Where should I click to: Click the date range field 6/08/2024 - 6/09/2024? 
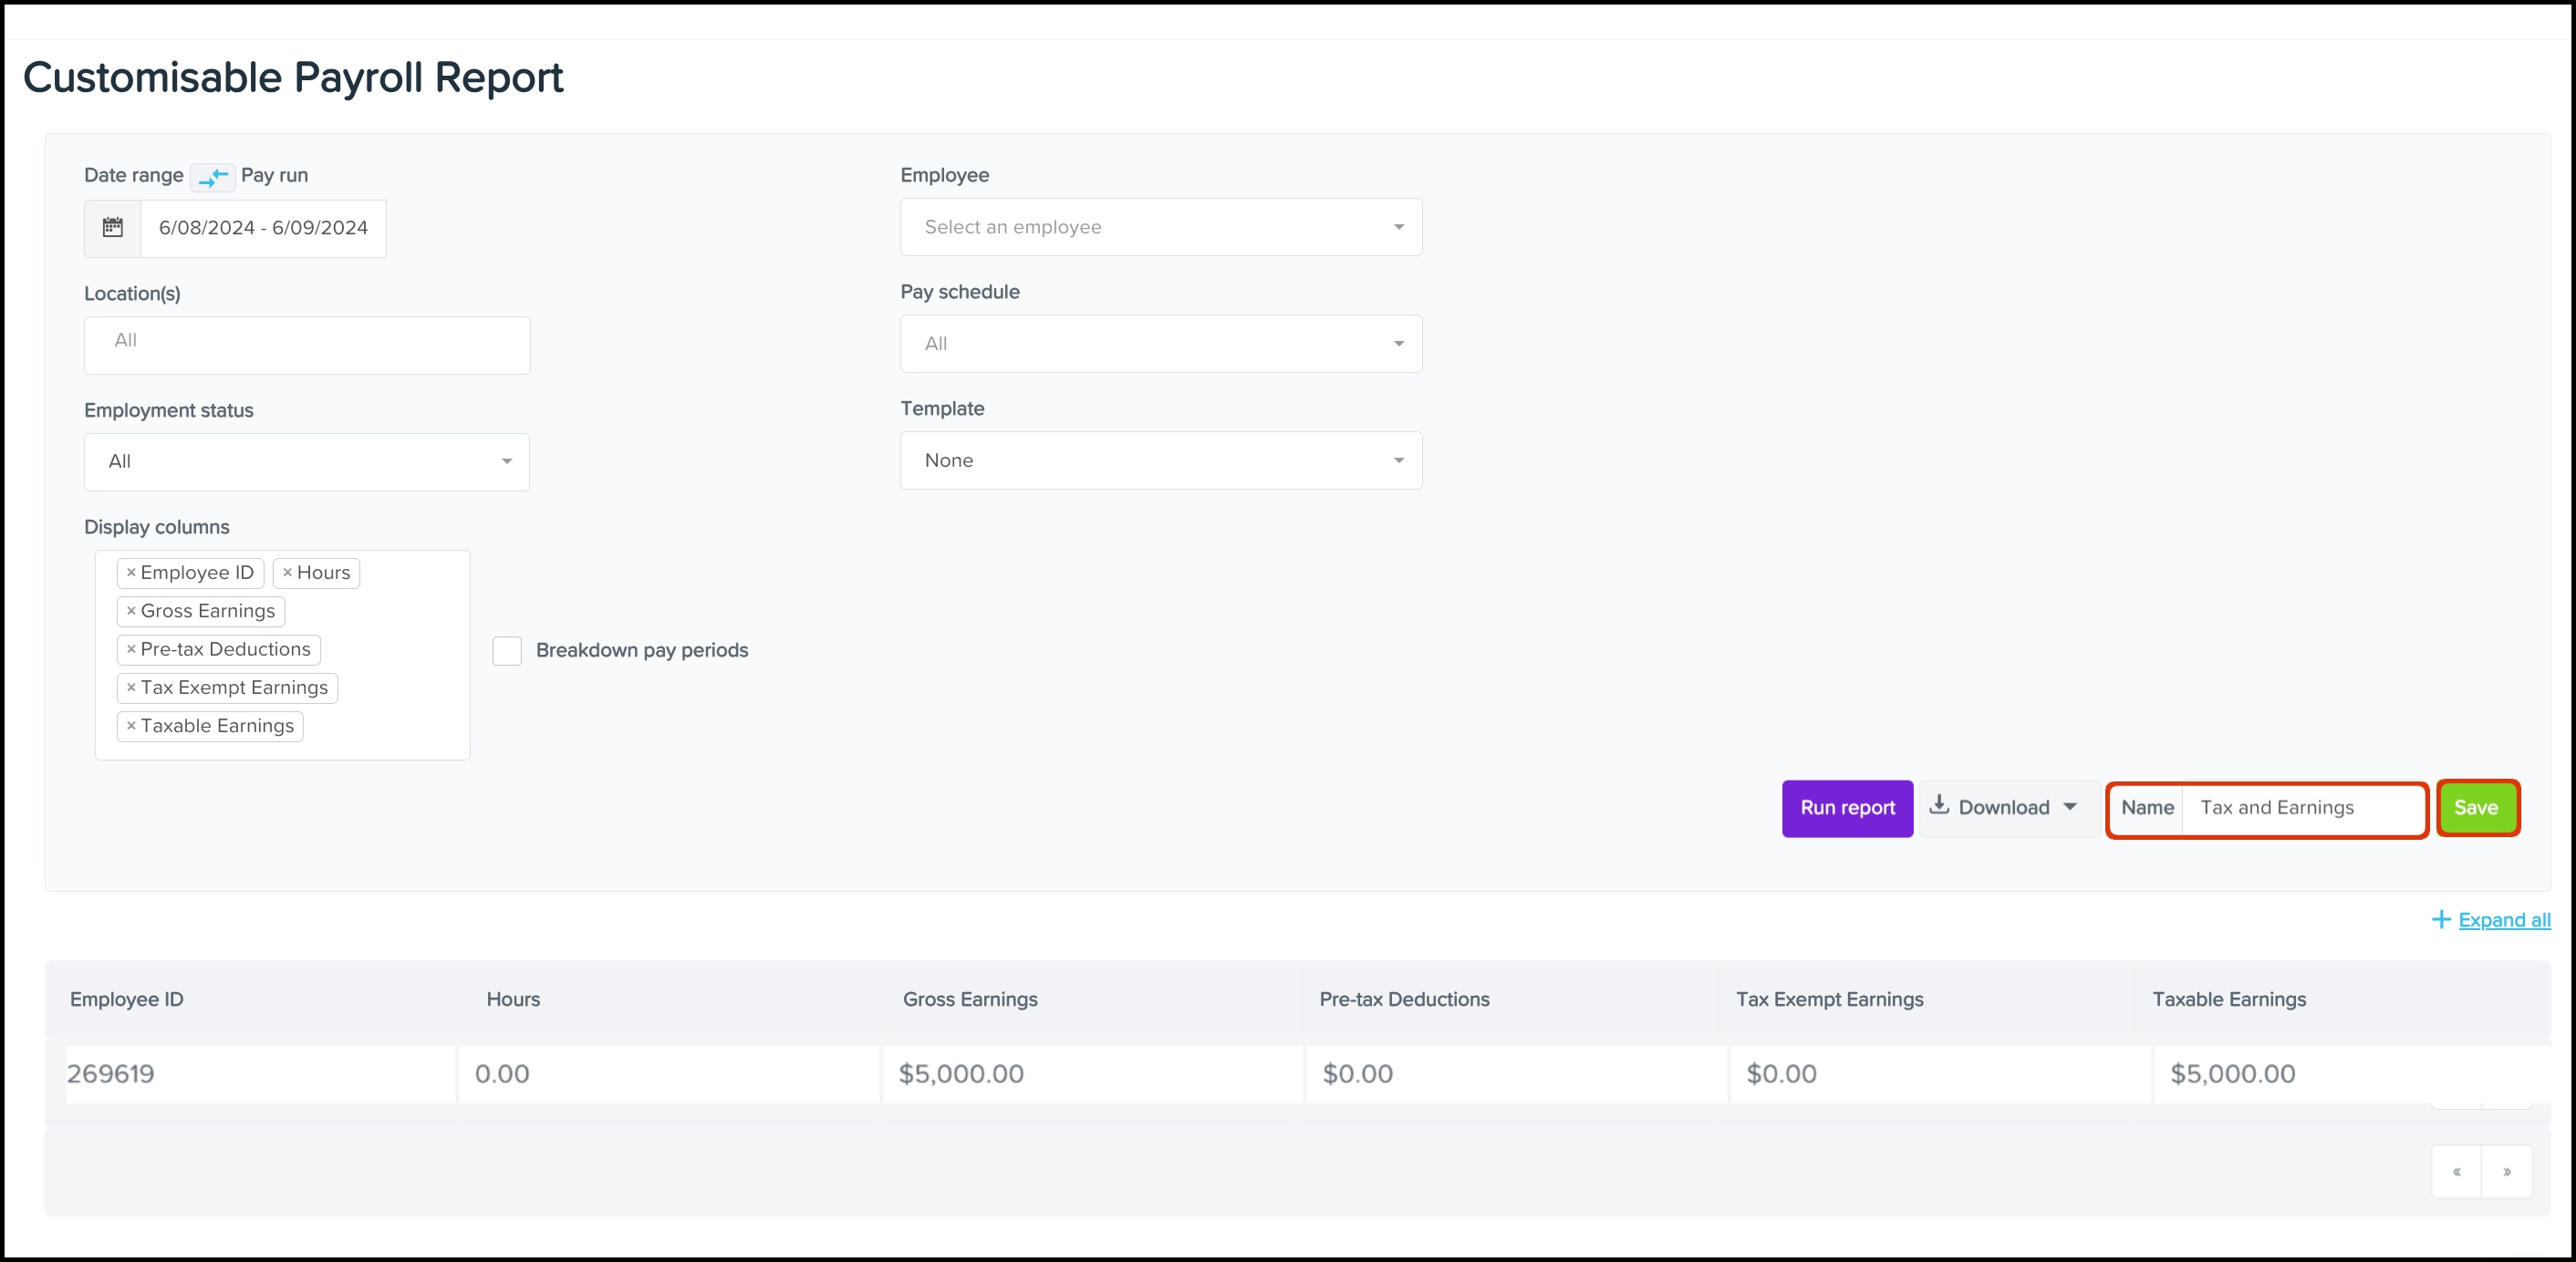point(263,228)
